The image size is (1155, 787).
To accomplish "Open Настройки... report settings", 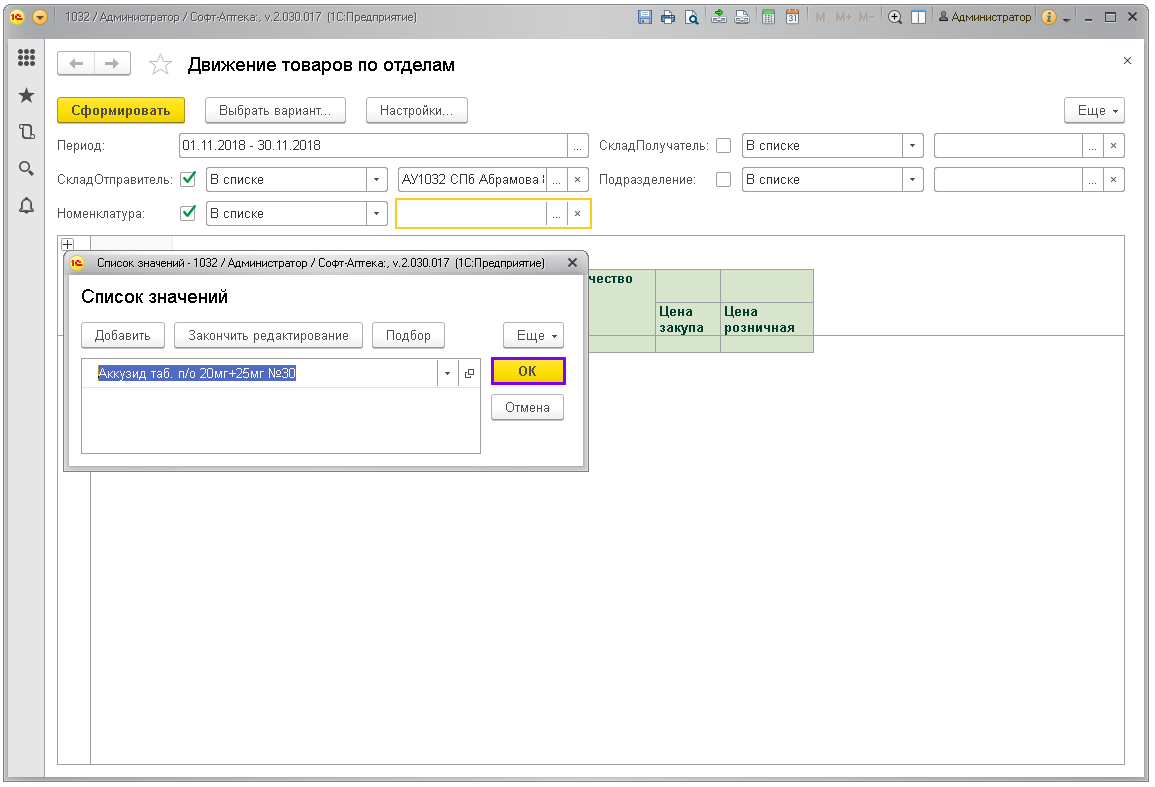I will pyautogui.click(x=416, y=111).
